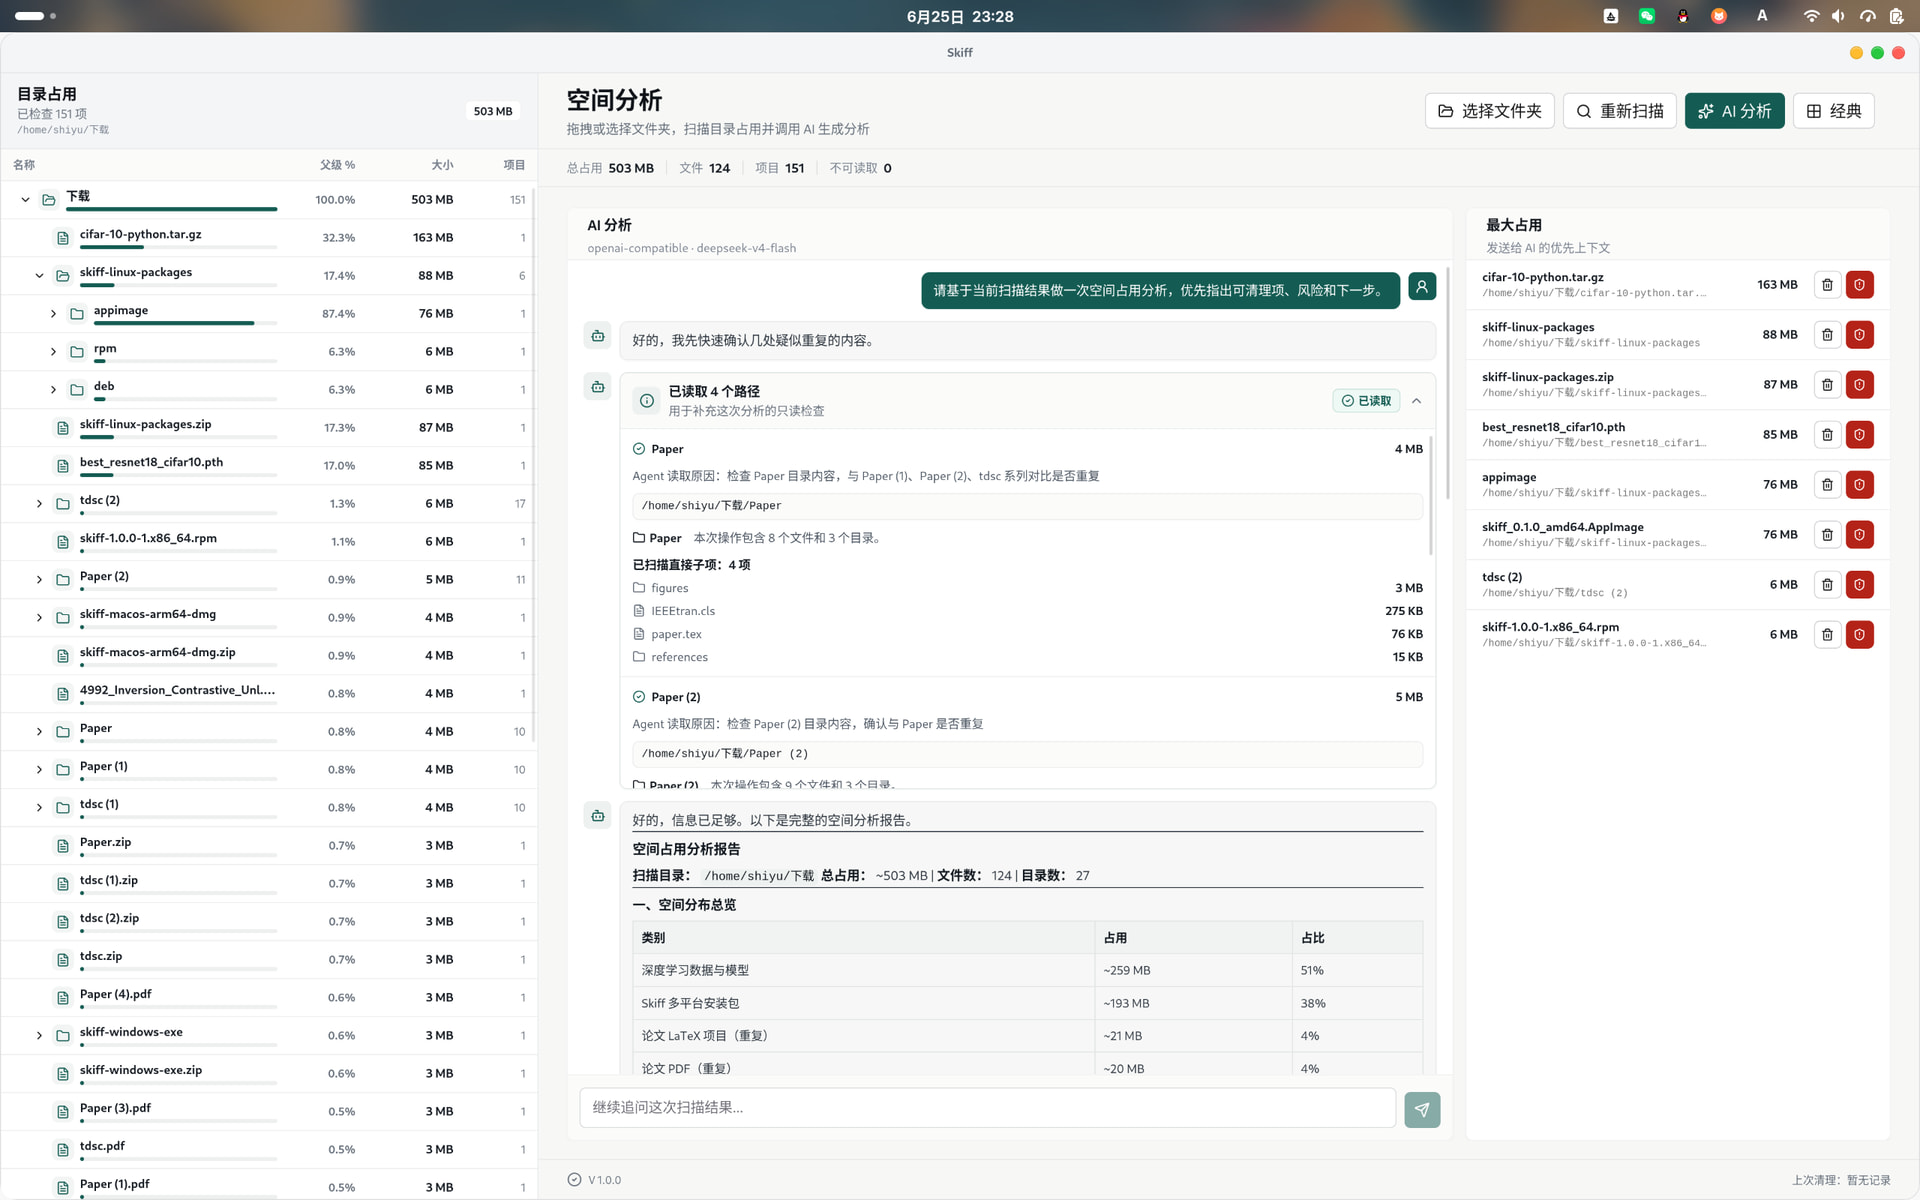Open the volume control in top bar

point(1838,16)
